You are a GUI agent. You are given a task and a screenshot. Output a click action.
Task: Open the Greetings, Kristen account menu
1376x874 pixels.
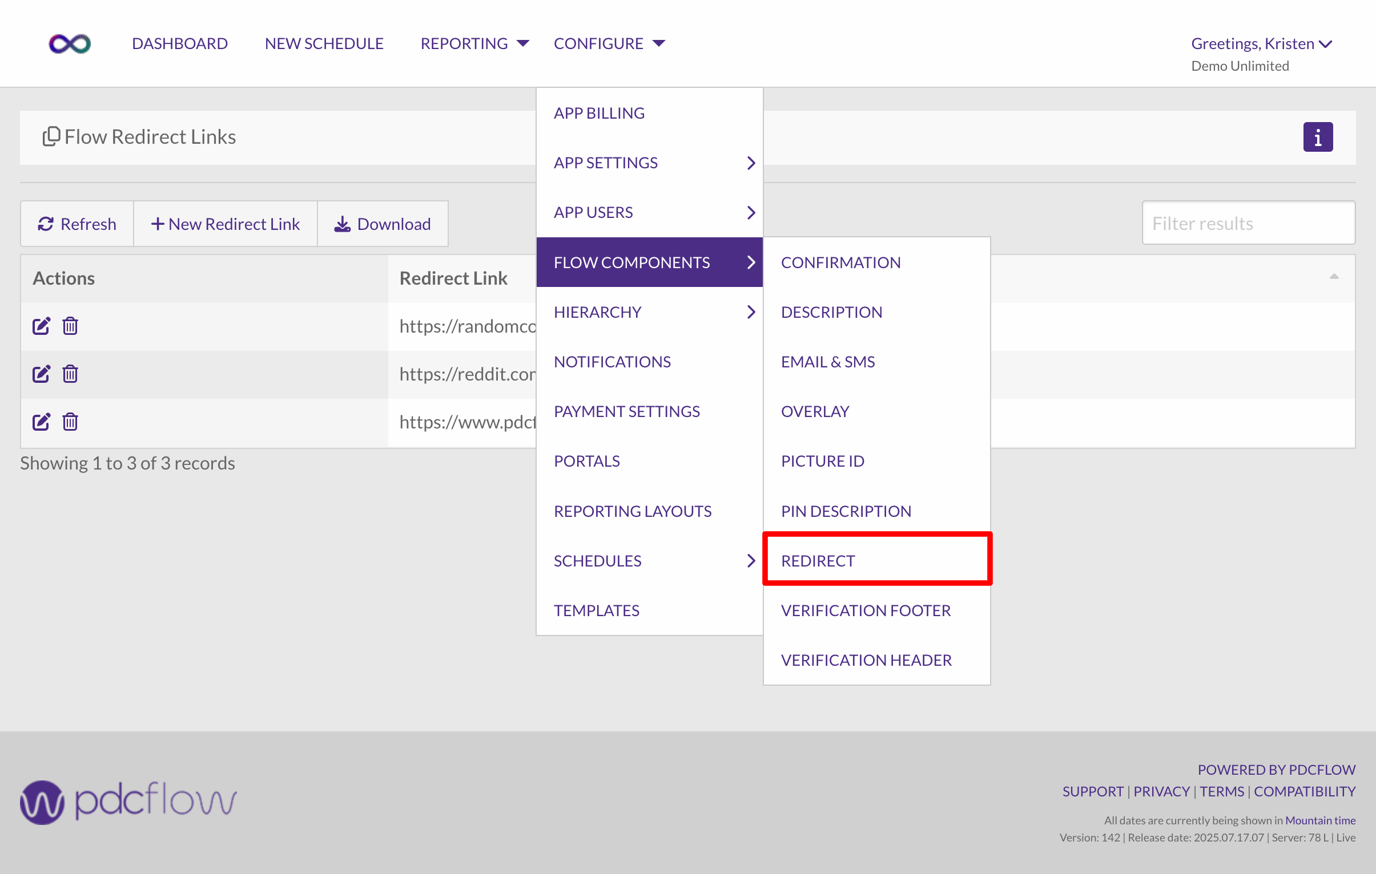click(1261, 43)
